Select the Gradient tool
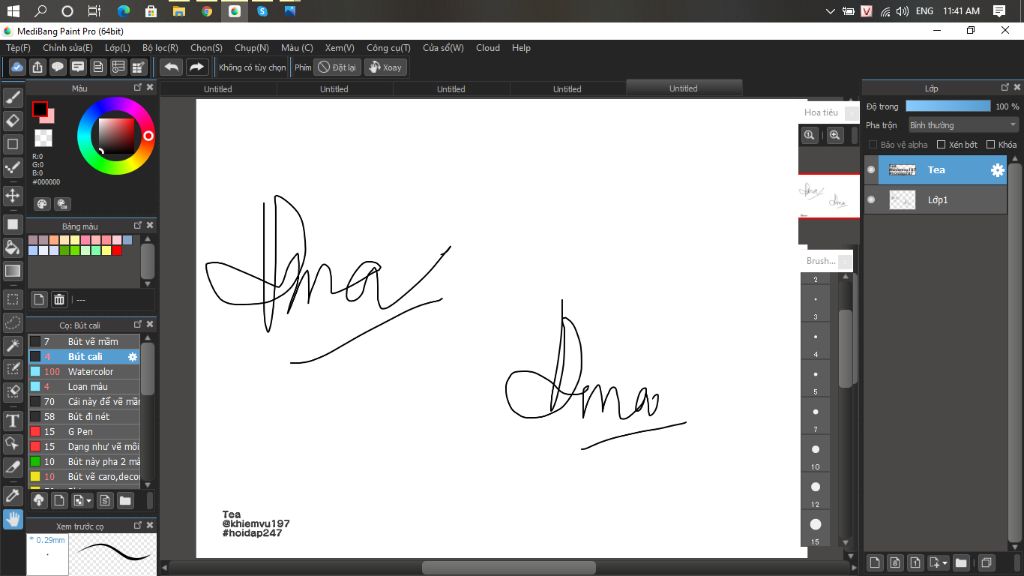The image size is (1024, 576). 12,270
